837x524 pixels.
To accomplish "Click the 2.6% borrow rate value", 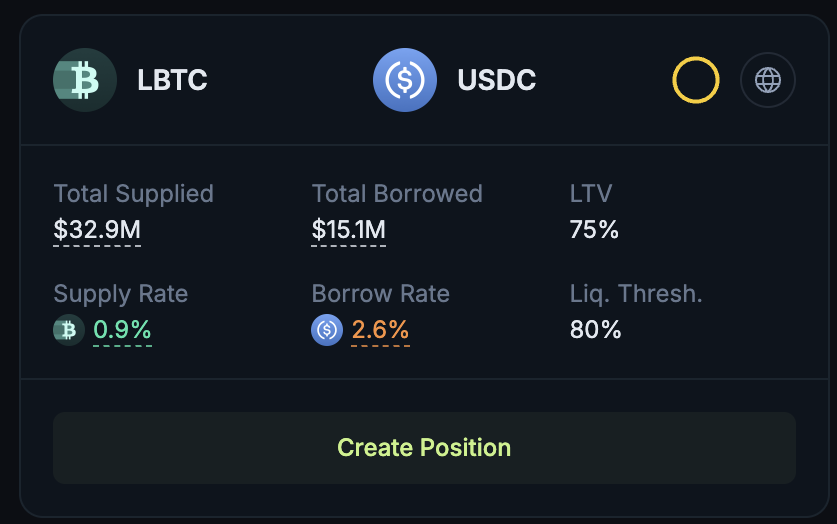I will (x=380, y=330).
